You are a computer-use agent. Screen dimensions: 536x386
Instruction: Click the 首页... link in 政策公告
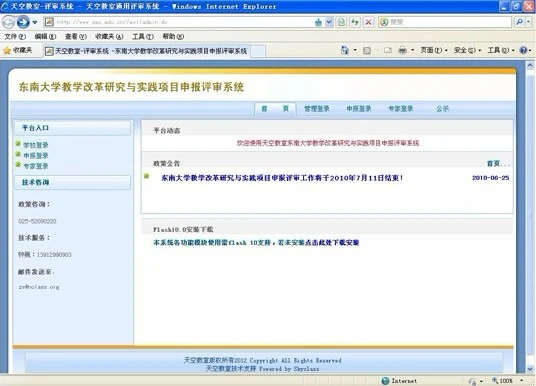[498, 164]
